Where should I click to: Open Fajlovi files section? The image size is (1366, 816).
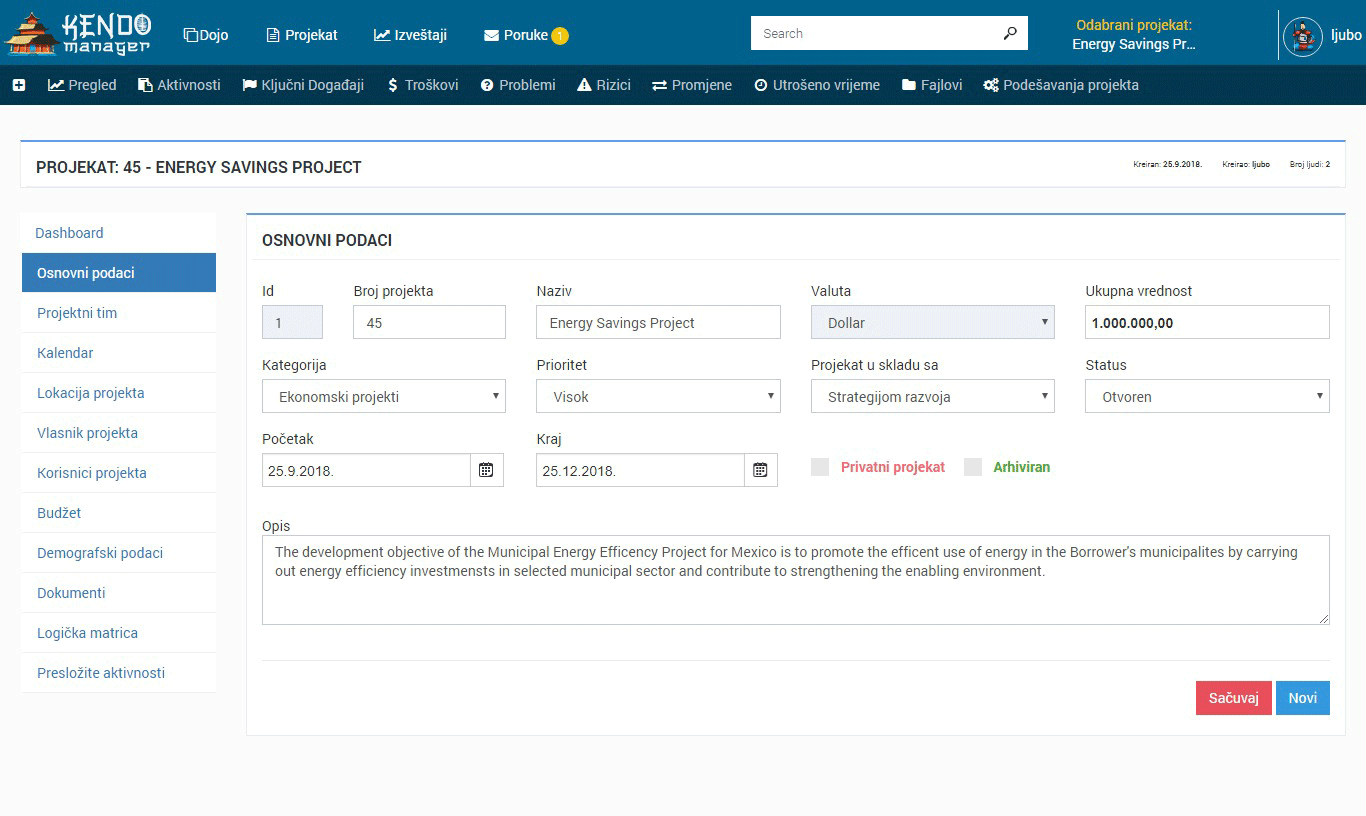(x=932, y=85)
